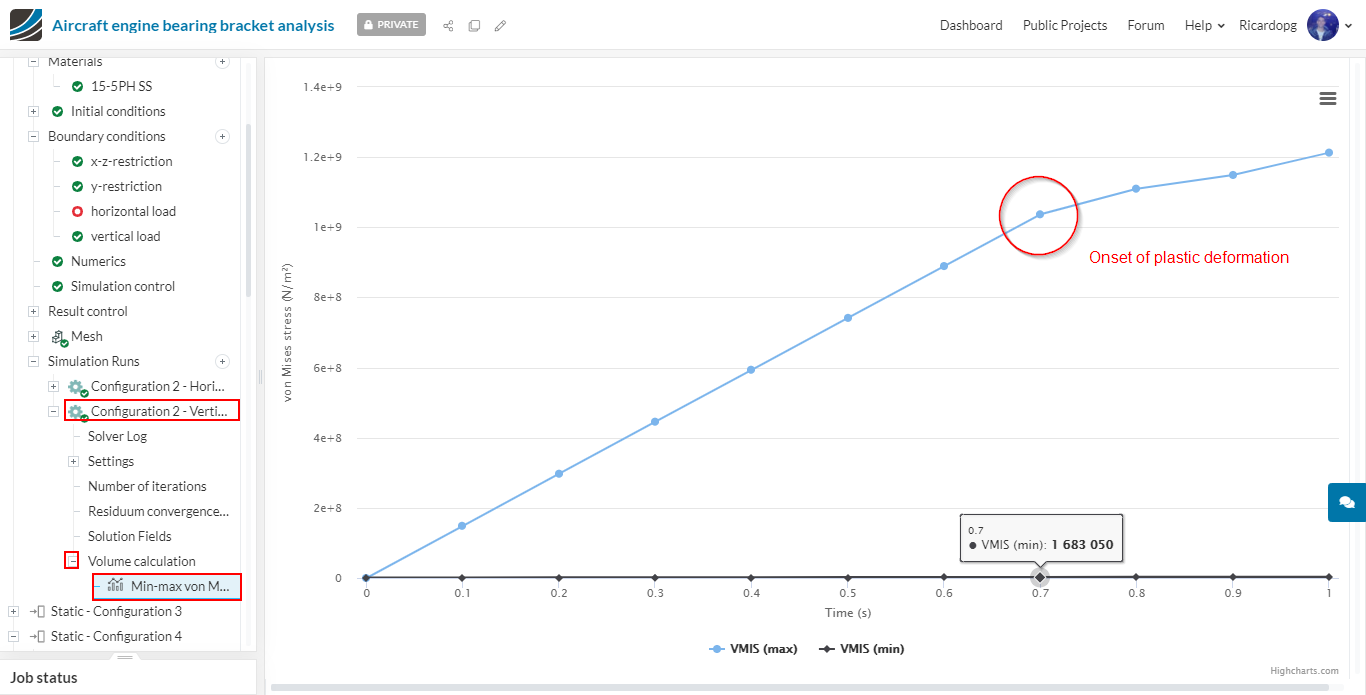Add a new simulation run with plus icon
1366x695 pixels.
pyautogui.click(x=223, y=361)
